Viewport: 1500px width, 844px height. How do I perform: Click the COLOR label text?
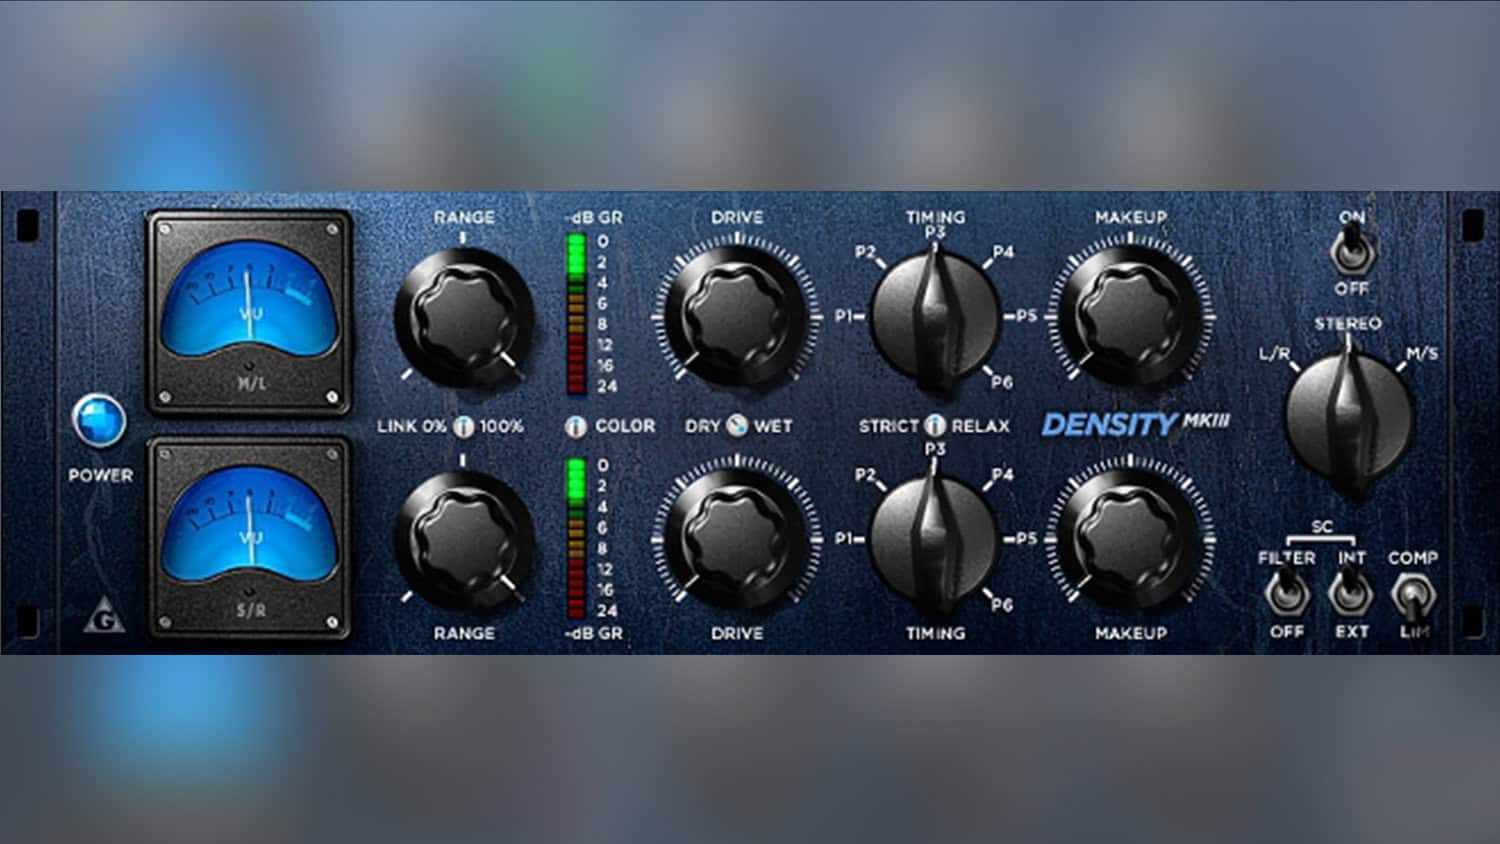[x=625, y=426]
